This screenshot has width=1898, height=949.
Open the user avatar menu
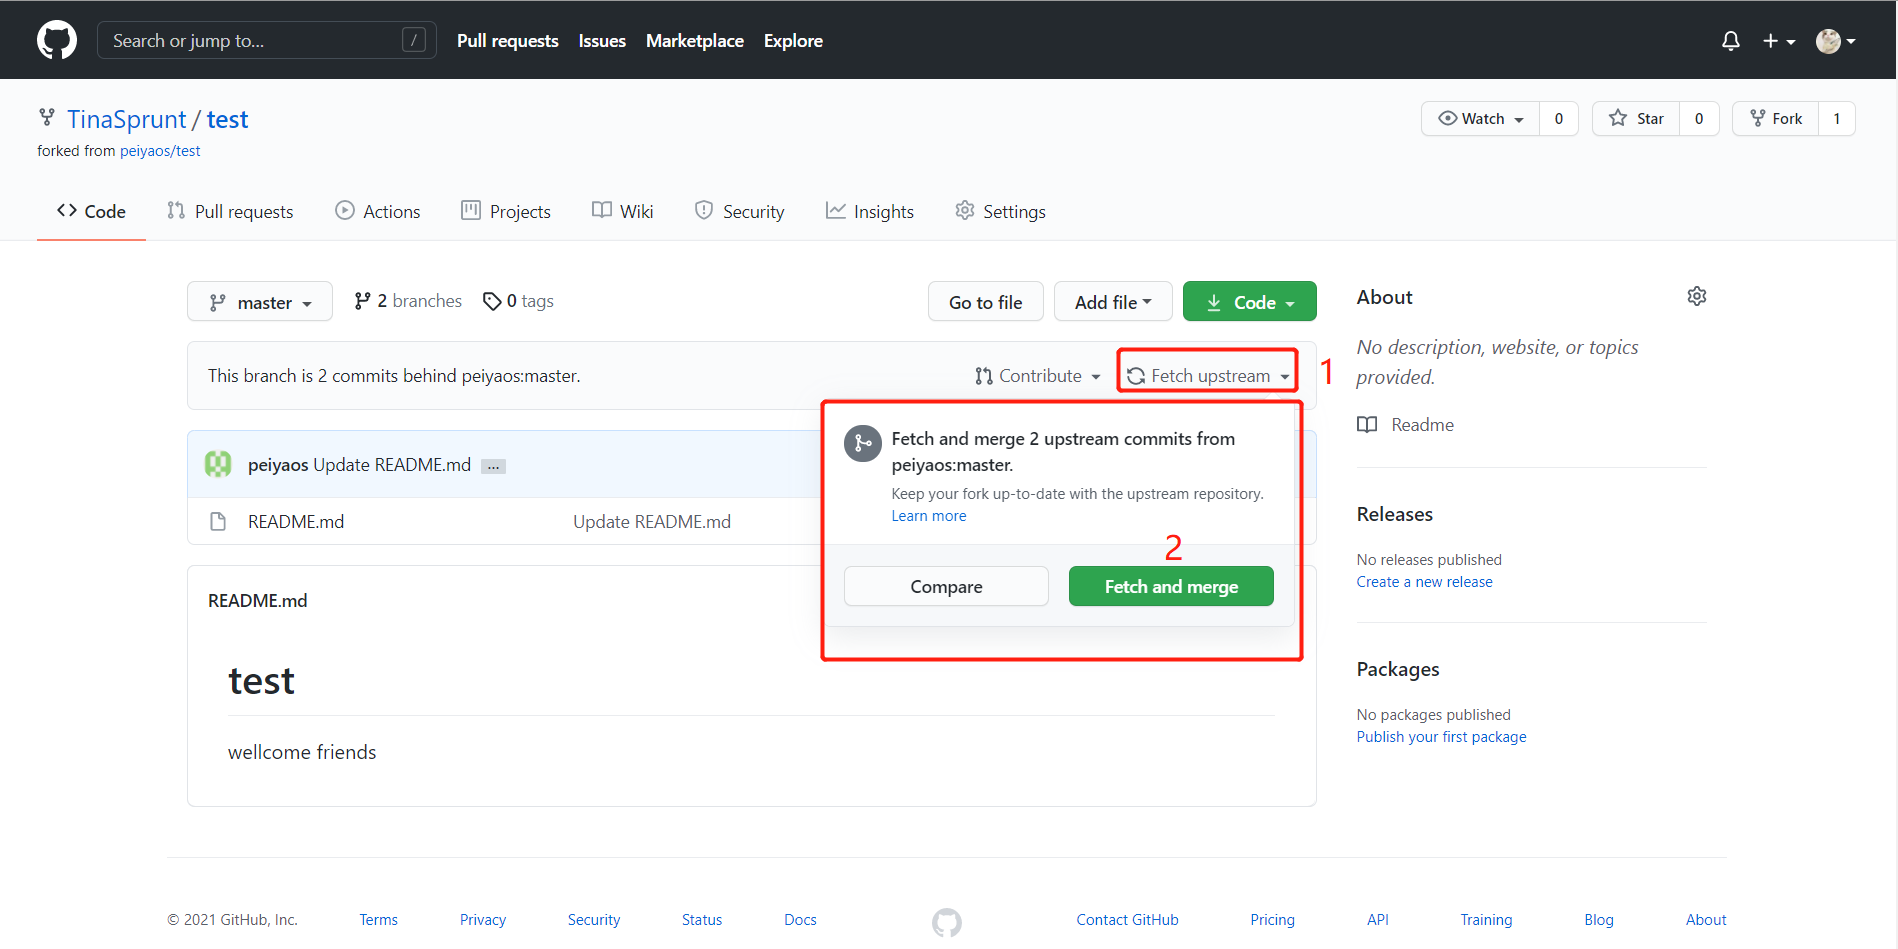(1836, 41)
